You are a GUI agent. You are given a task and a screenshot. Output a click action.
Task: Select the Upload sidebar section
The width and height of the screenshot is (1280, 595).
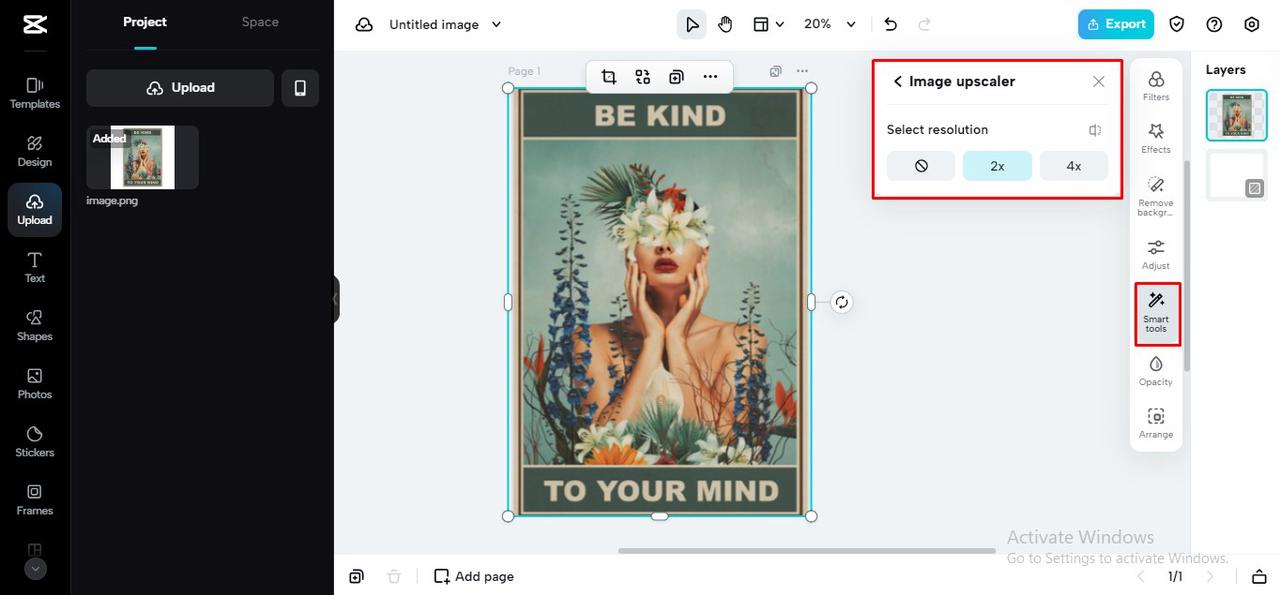coord(35,209)
